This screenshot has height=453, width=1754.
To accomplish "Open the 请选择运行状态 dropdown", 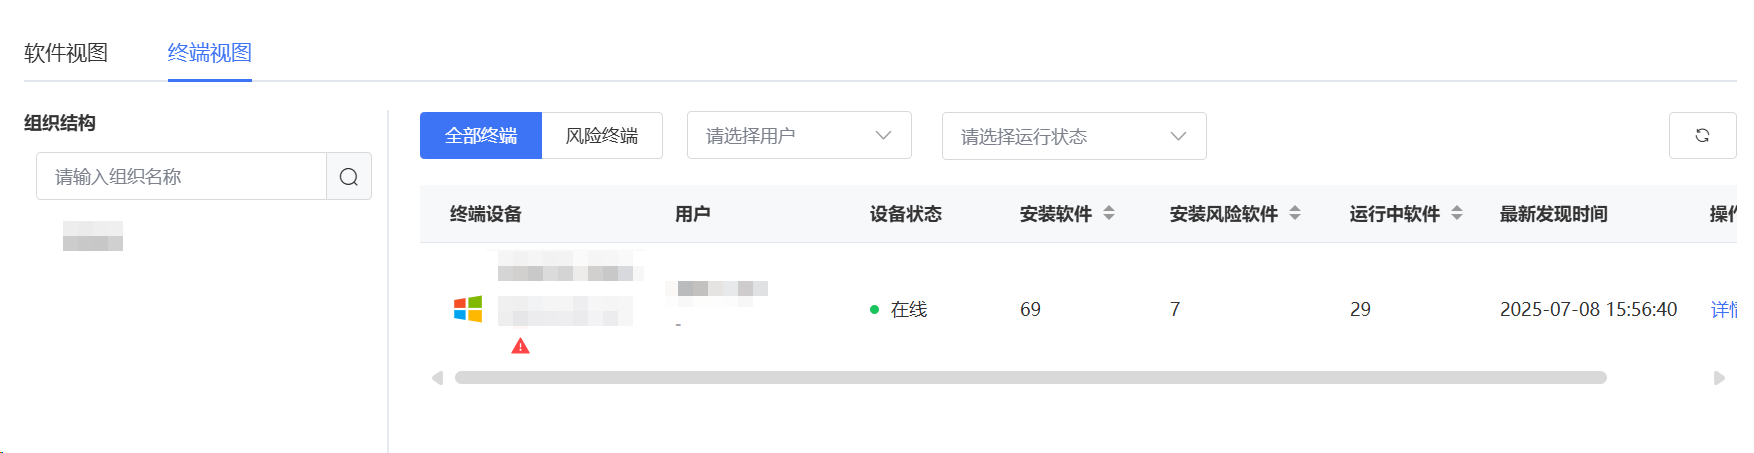I will pos(1074,136).
